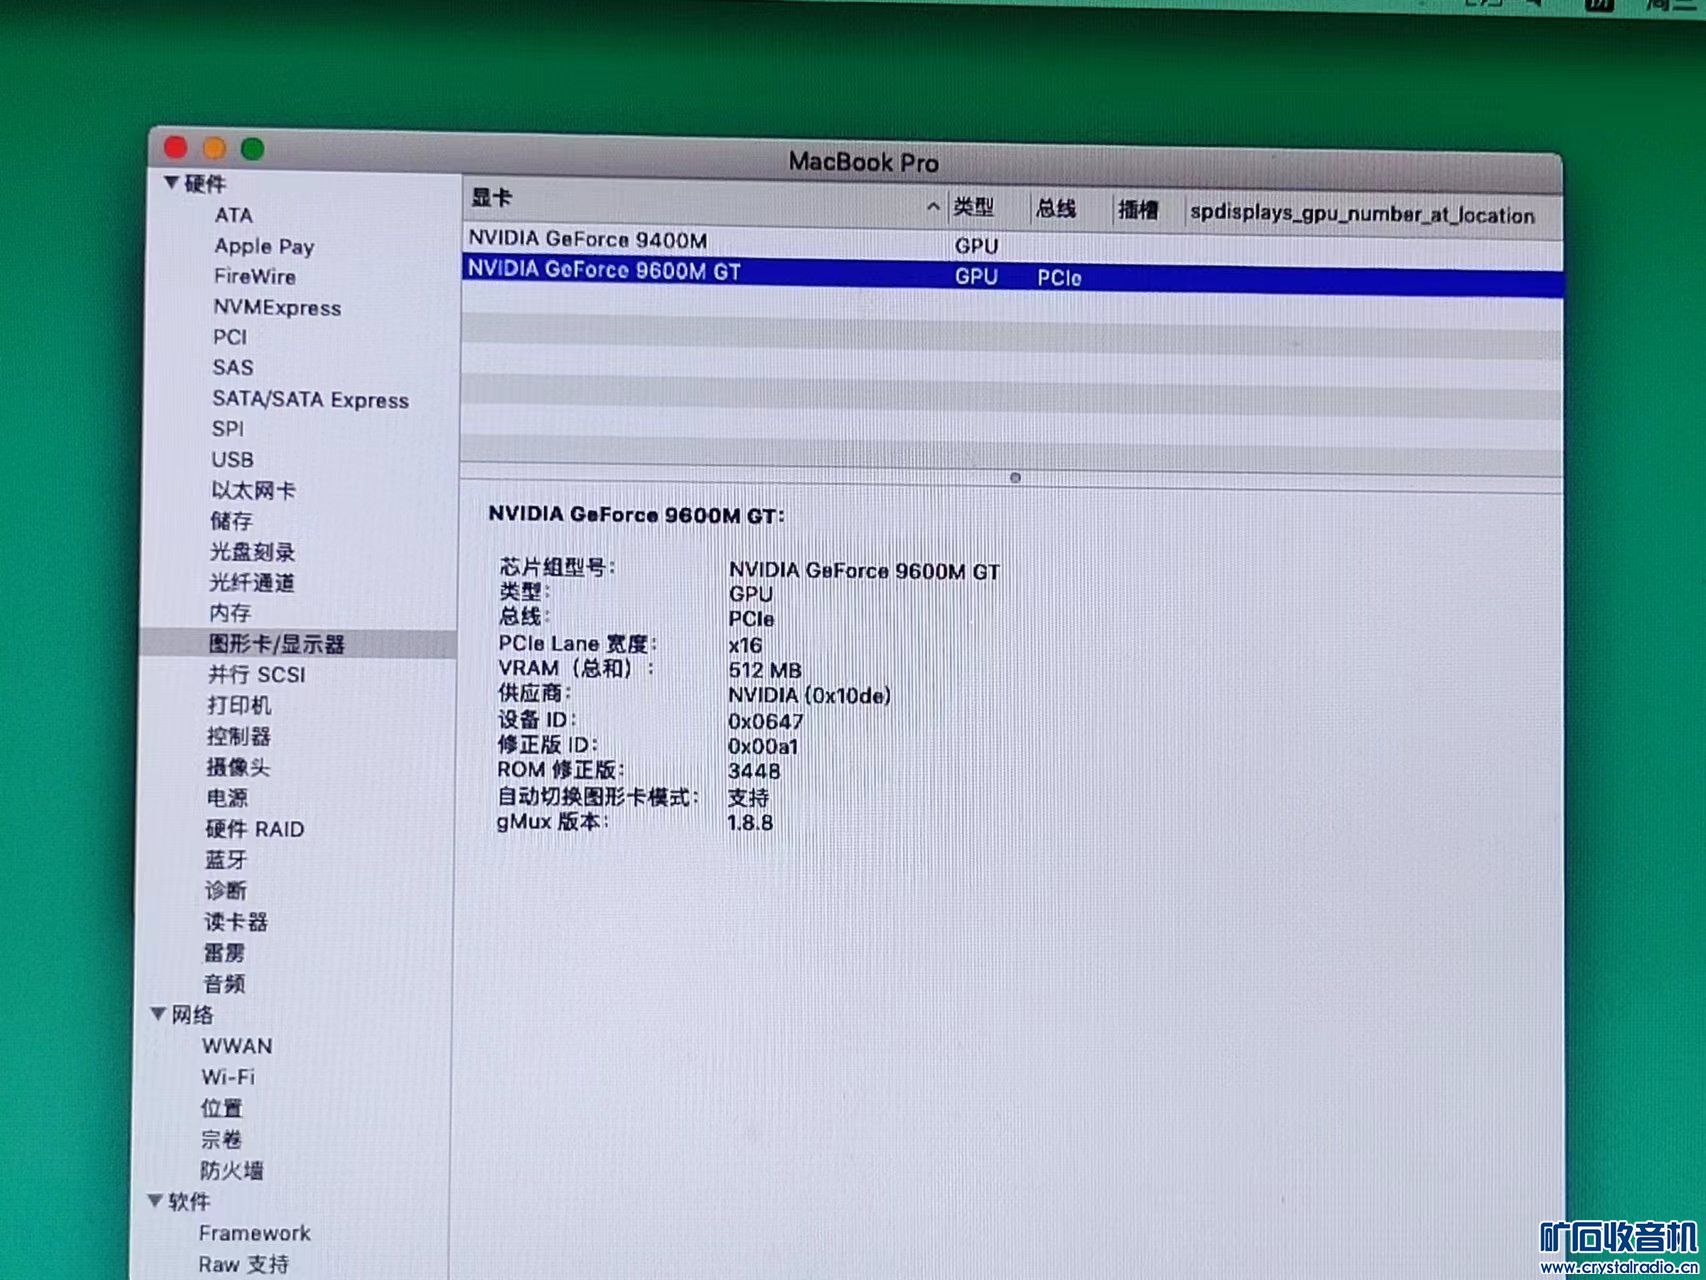Open the 内存 memory entry

pyautogui.click(x=229, y=613)
